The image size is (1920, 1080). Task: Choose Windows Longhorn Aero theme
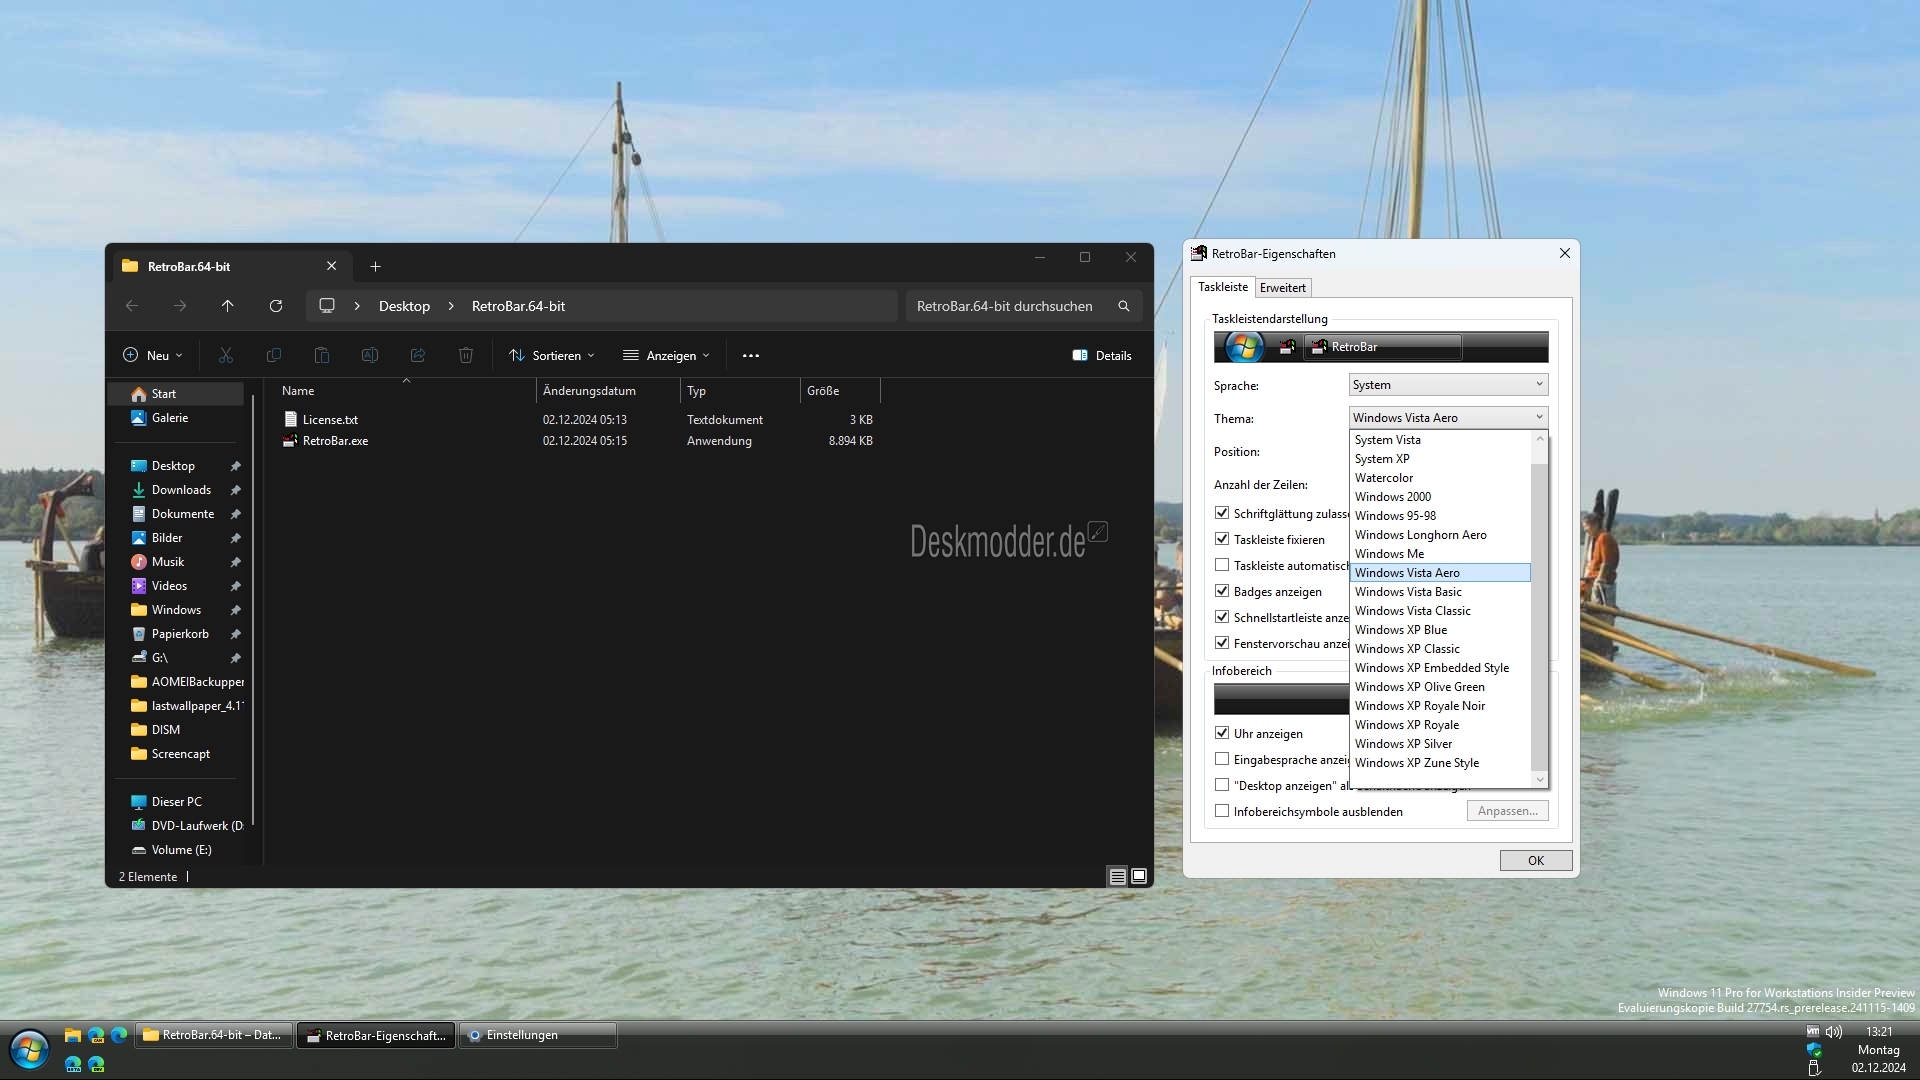tap(1440, 535)
